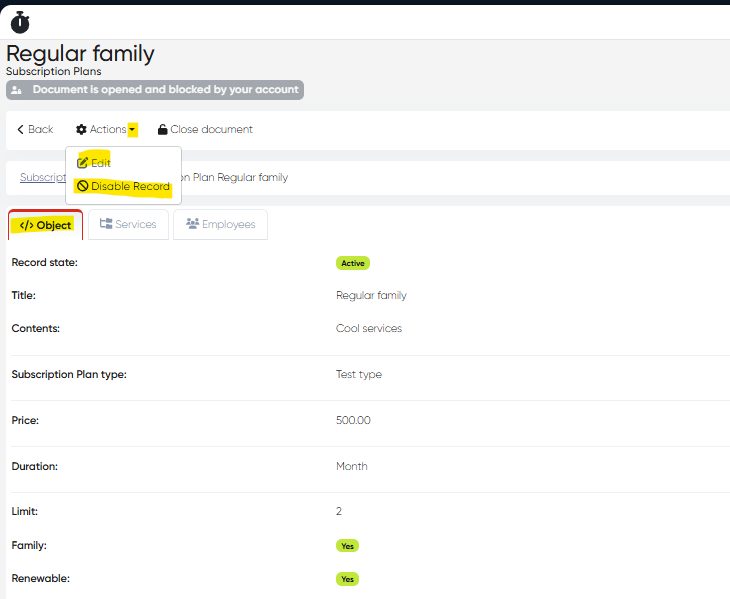
Task: Switch to the Services tab
Action: 128,225
